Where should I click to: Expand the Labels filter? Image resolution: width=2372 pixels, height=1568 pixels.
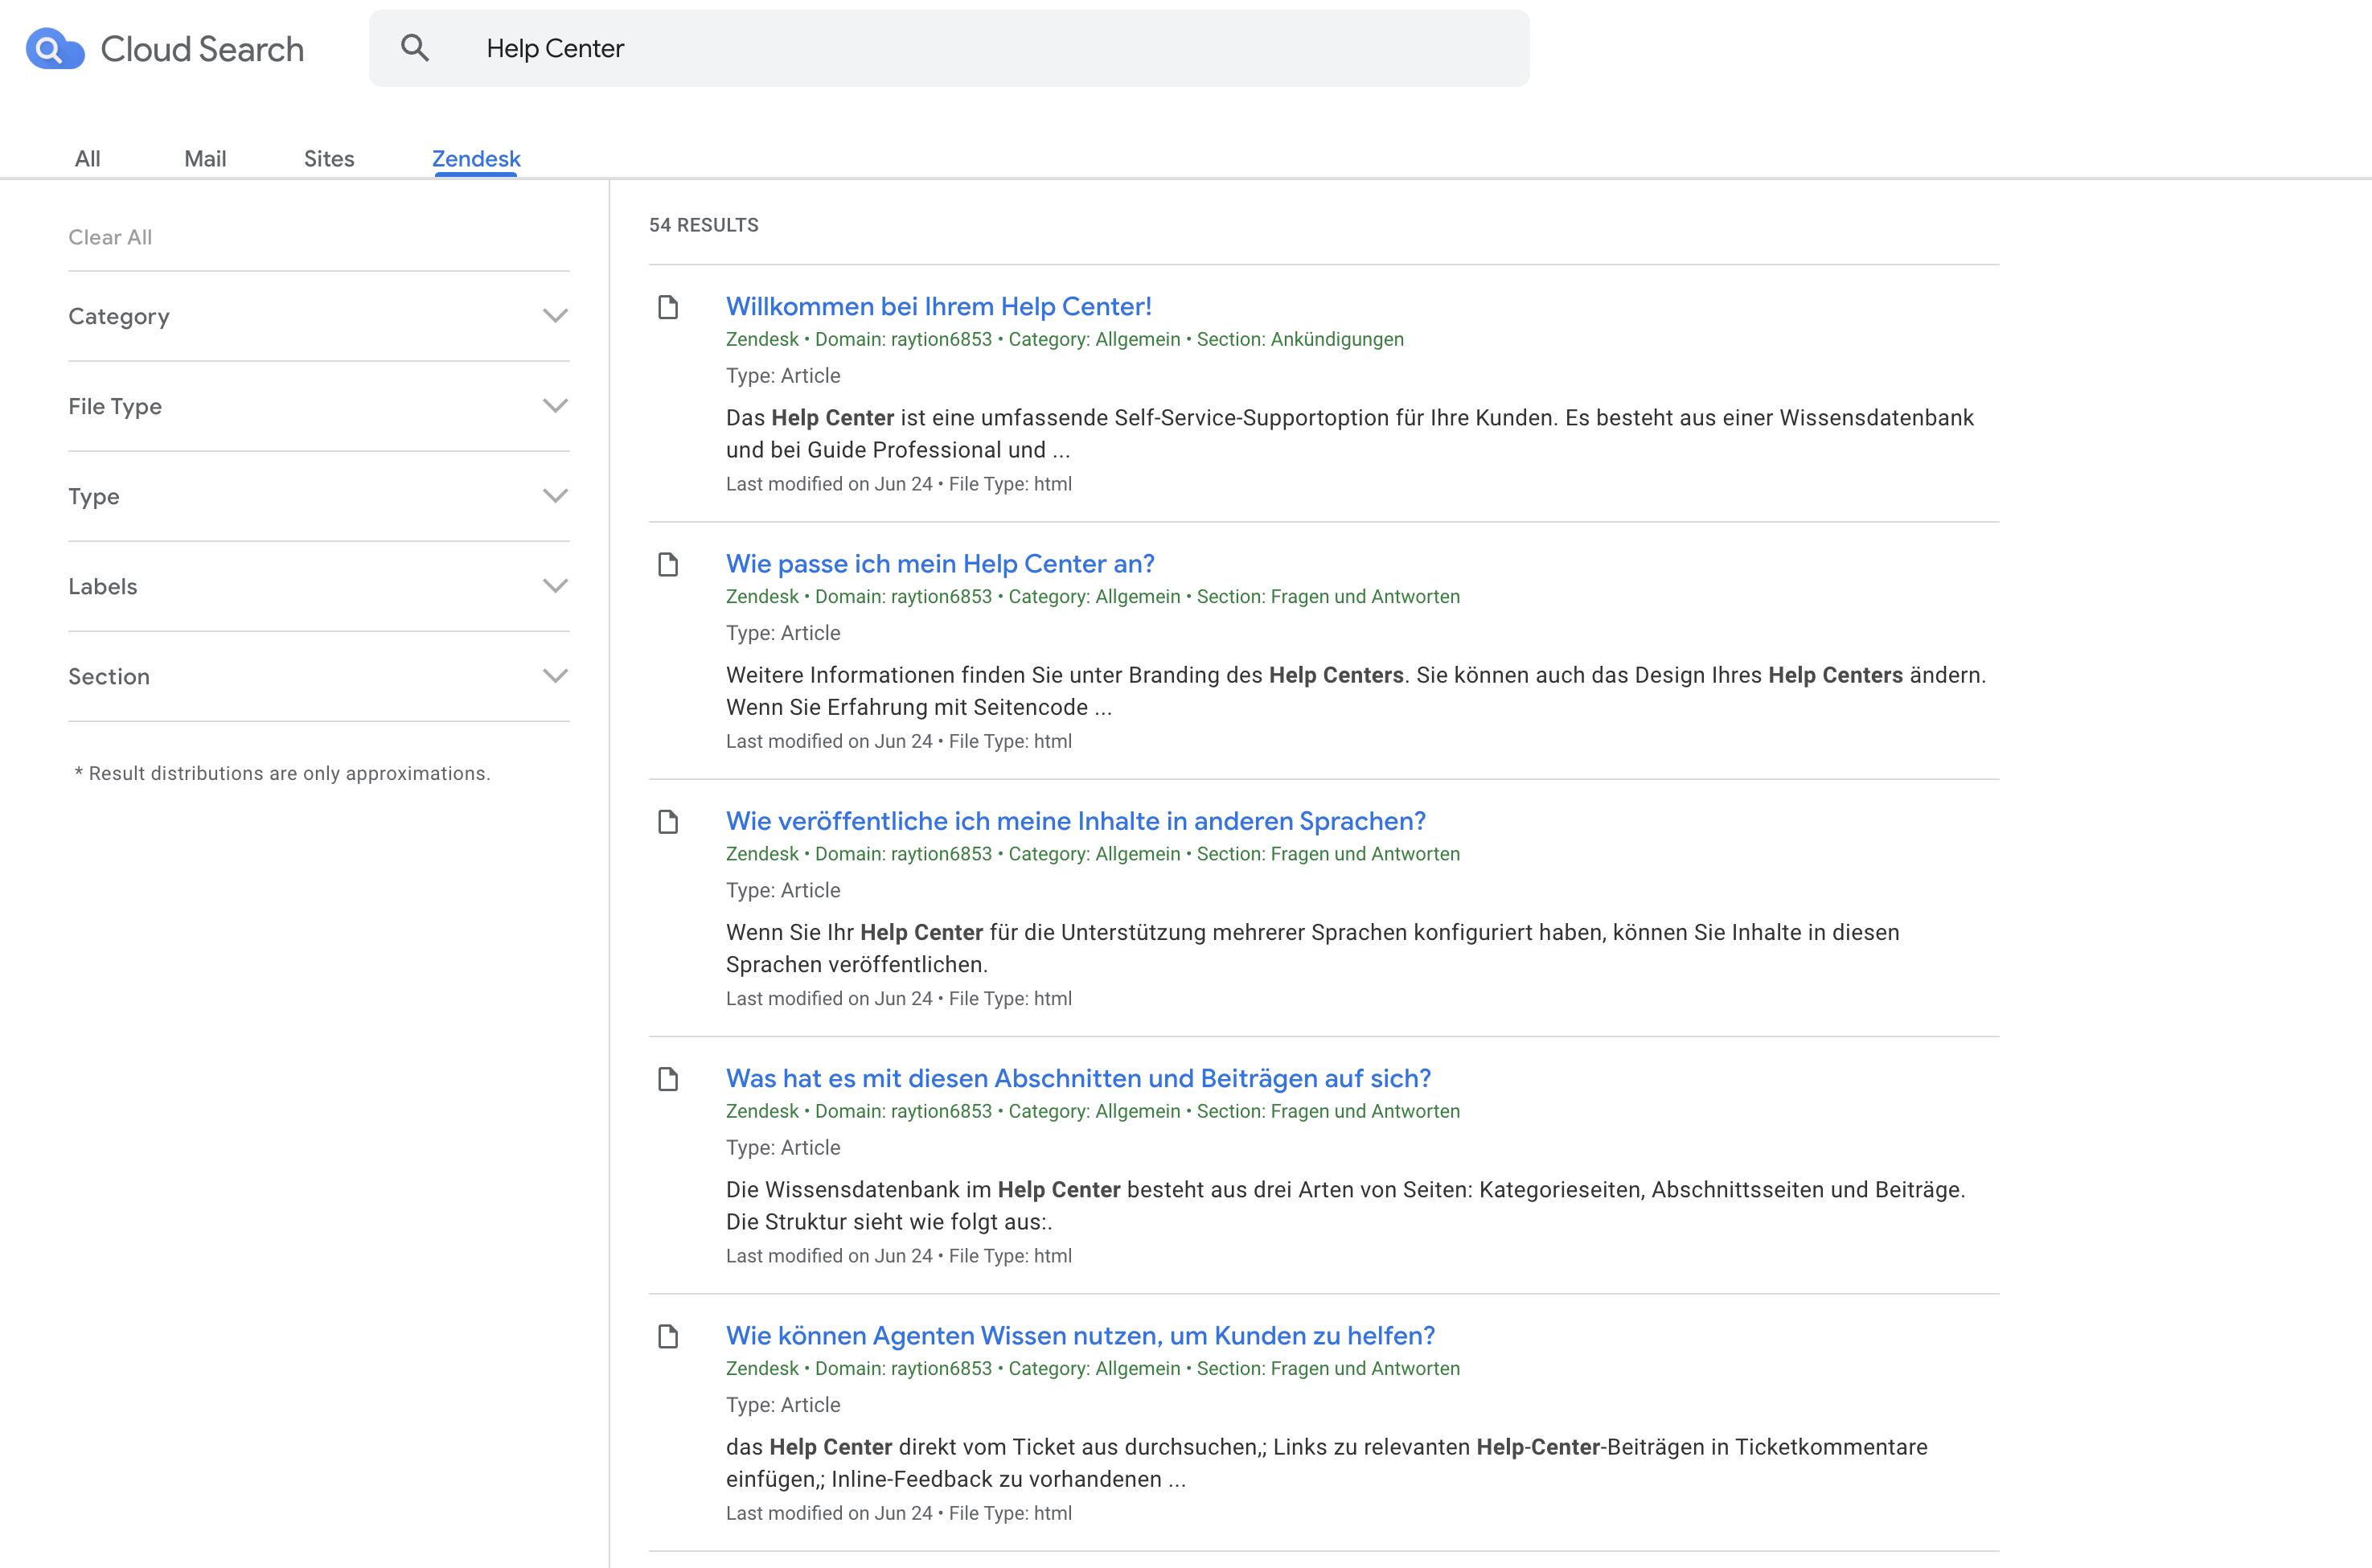(x=556, y=586)
